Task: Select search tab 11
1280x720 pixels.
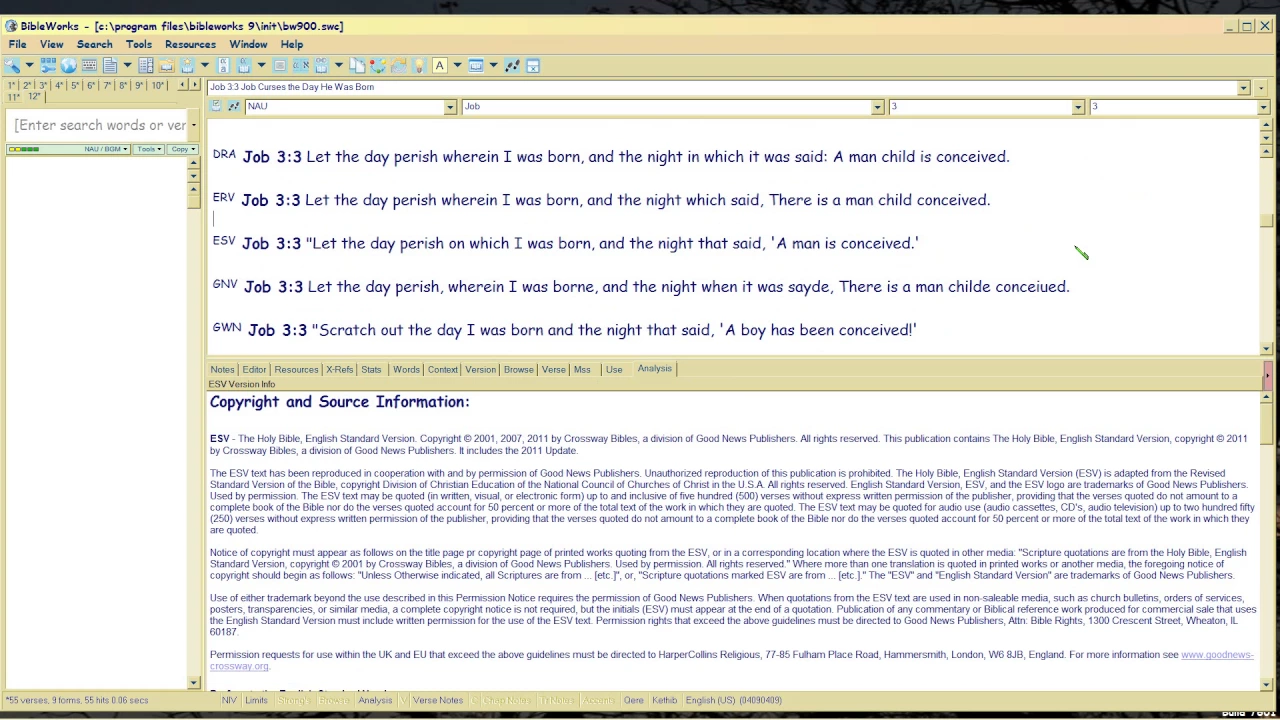Action: coord(13,96)
